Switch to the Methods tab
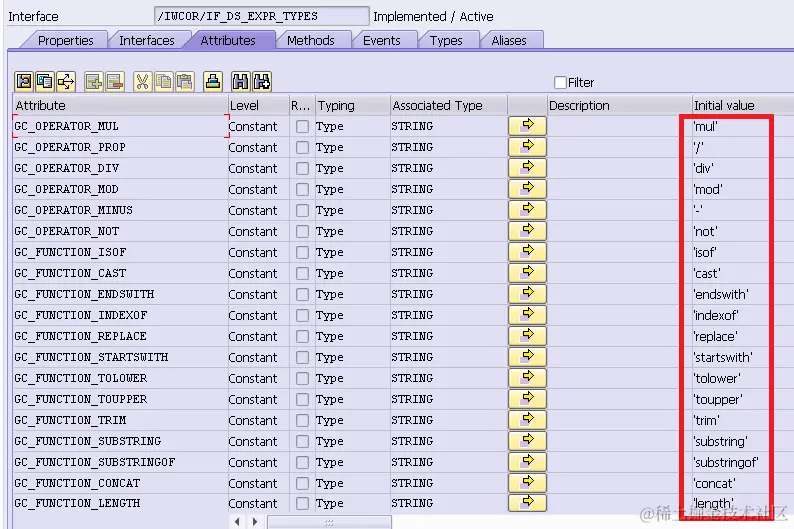The height and width of the screenshot is (529, 794). [x=310, y=40]
